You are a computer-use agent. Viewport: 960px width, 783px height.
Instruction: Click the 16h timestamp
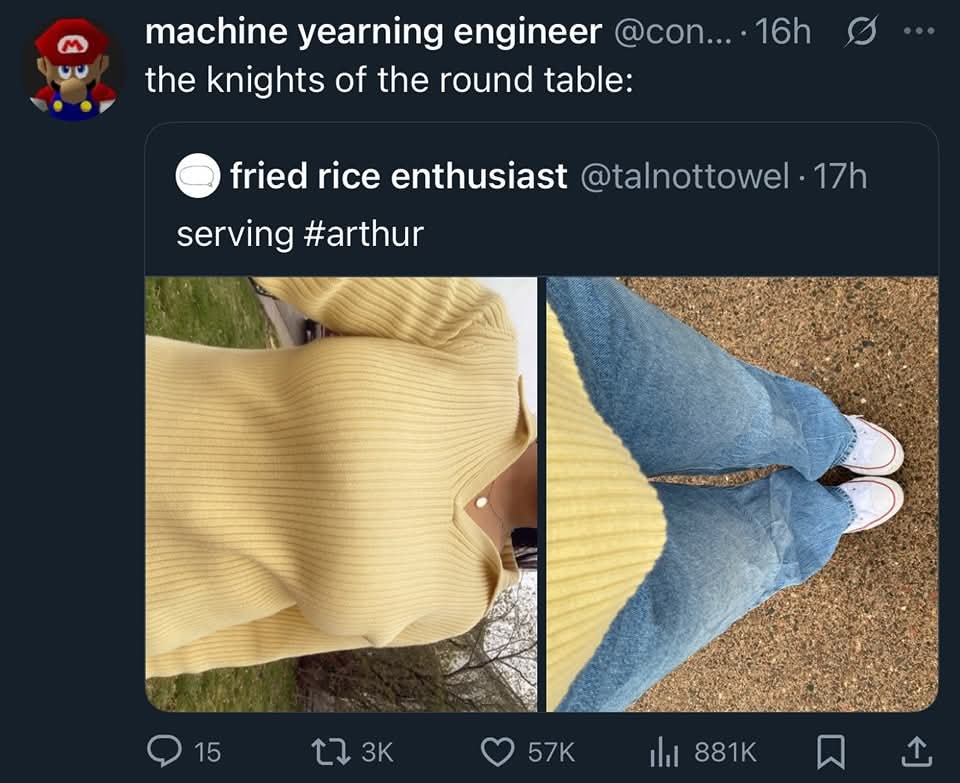click(783, 32)
